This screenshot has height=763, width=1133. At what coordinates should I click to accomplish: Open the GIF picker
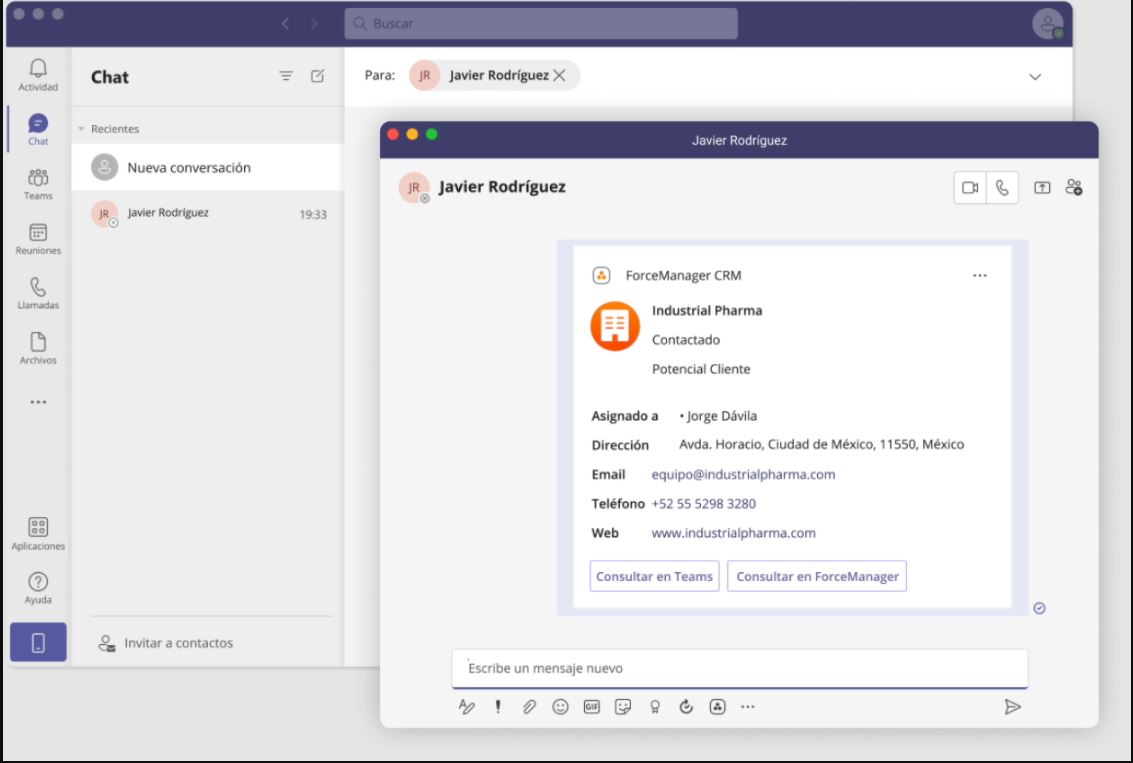click(x=591, y=707)
